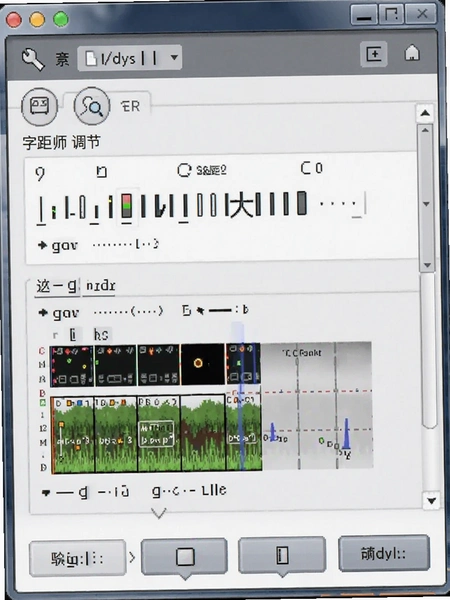Click the yellow macOS minimize button
The width and height of the screenshot is (450, 600).
click(x=37, y=20)
